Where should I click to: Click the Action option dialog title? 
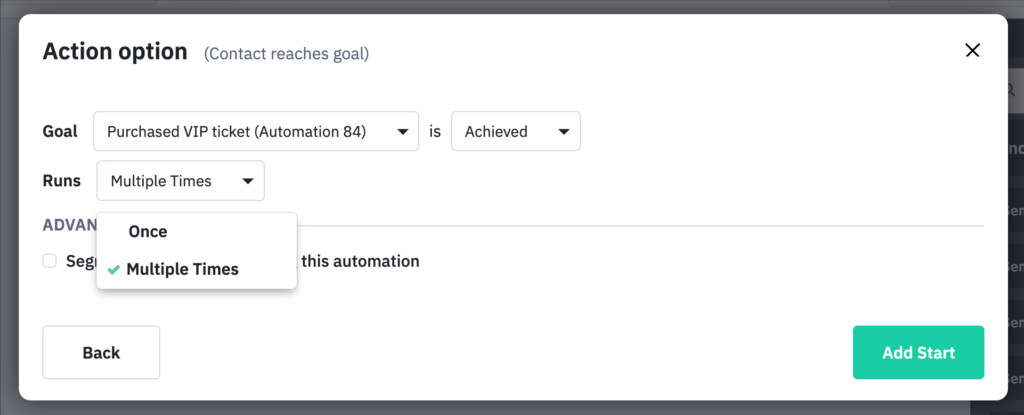(x=115, y=52)
